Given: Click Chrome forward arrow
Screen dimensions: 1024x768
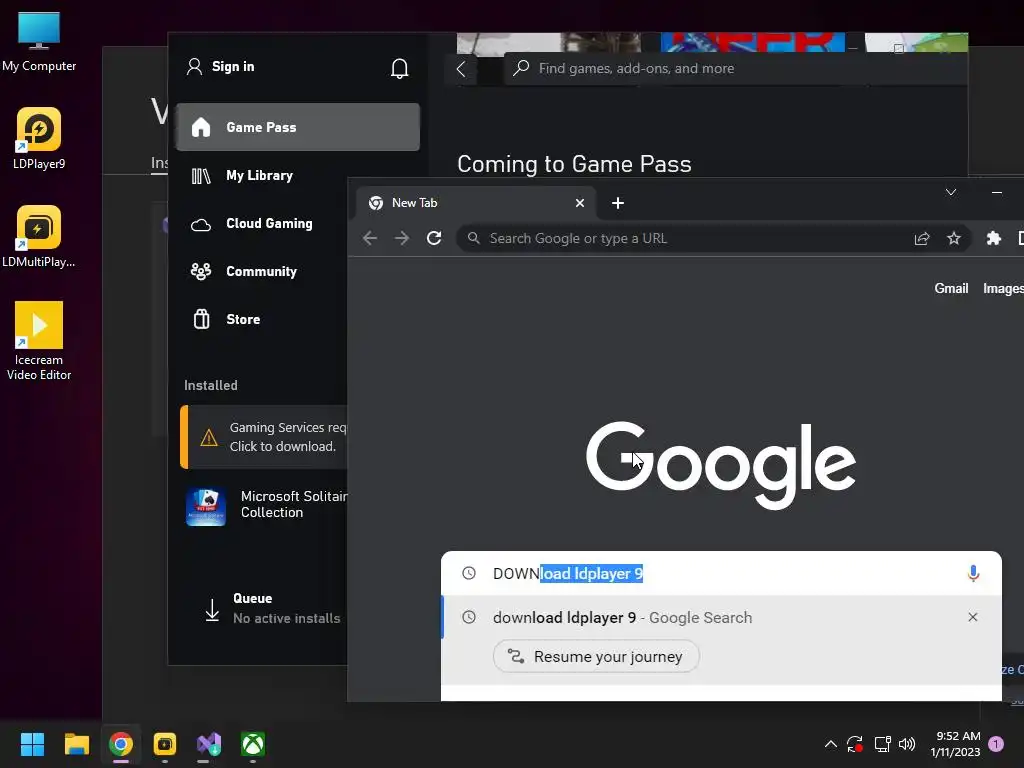Looking at the screenshot, I should [x=402, y=238].
